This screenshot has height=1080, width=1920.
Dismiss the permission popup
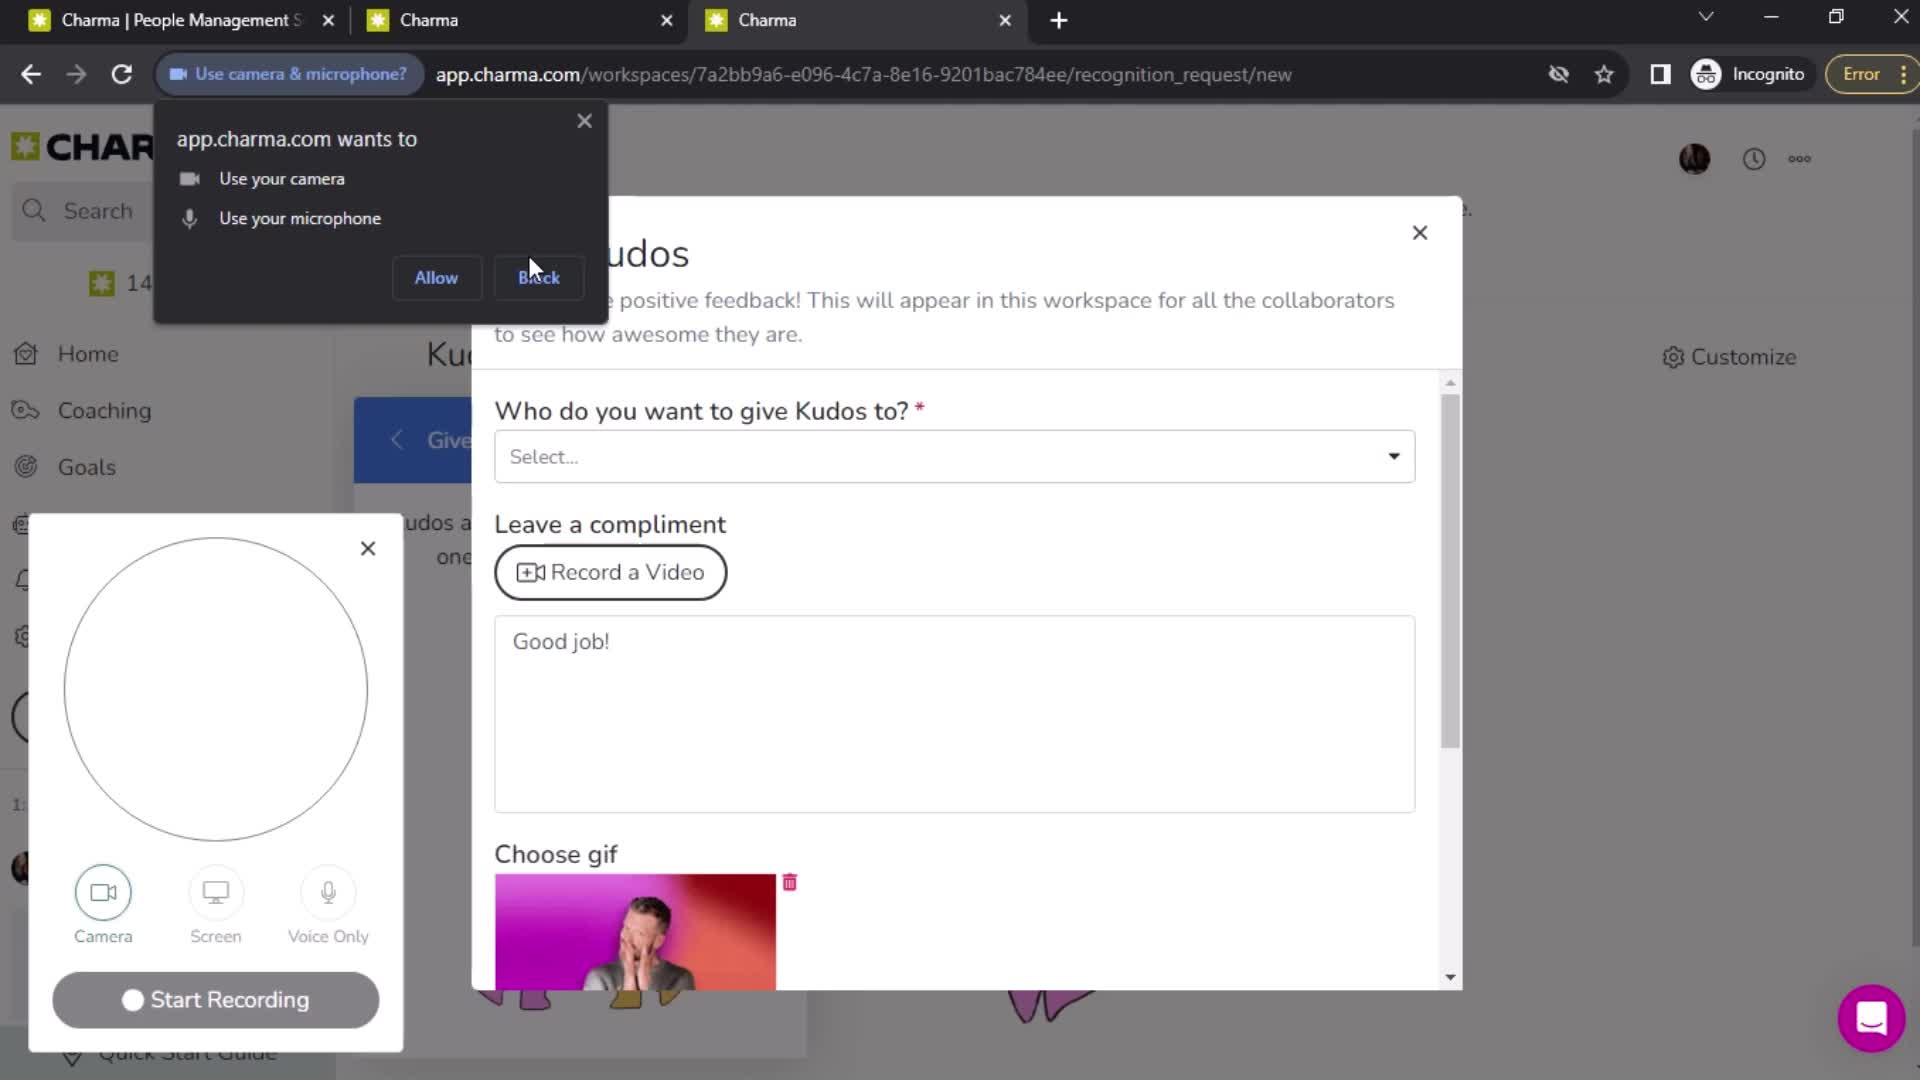point(585,121)
